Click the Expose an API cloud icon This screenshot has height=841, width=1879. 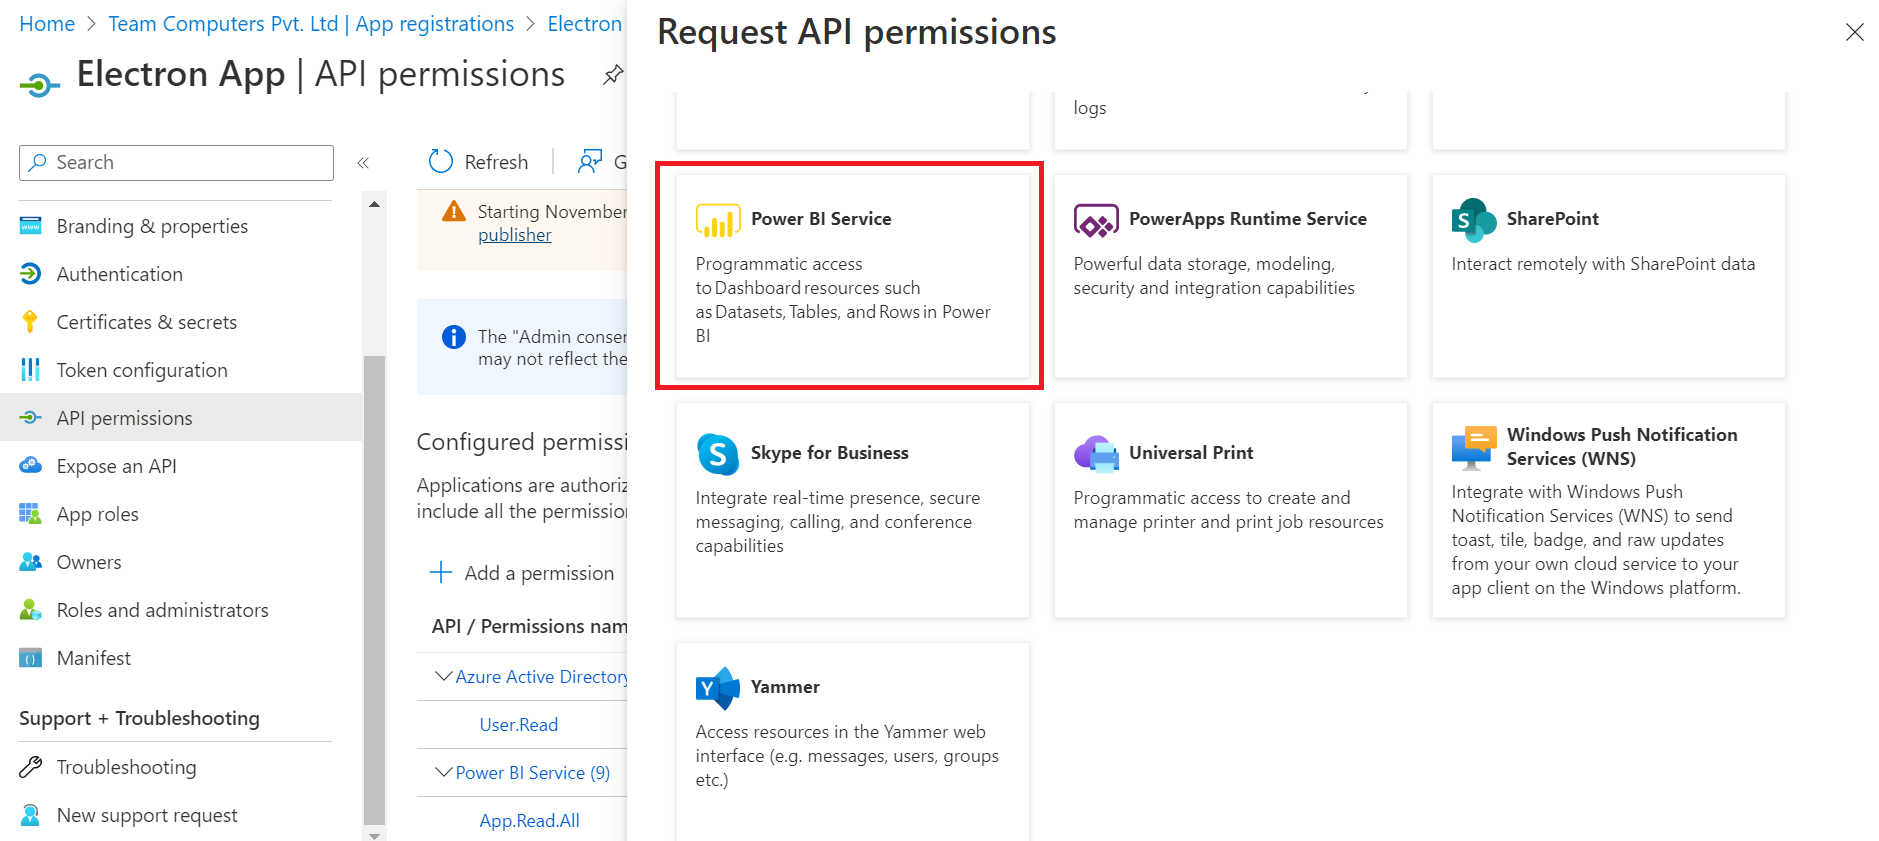click(x=31, y=466)
